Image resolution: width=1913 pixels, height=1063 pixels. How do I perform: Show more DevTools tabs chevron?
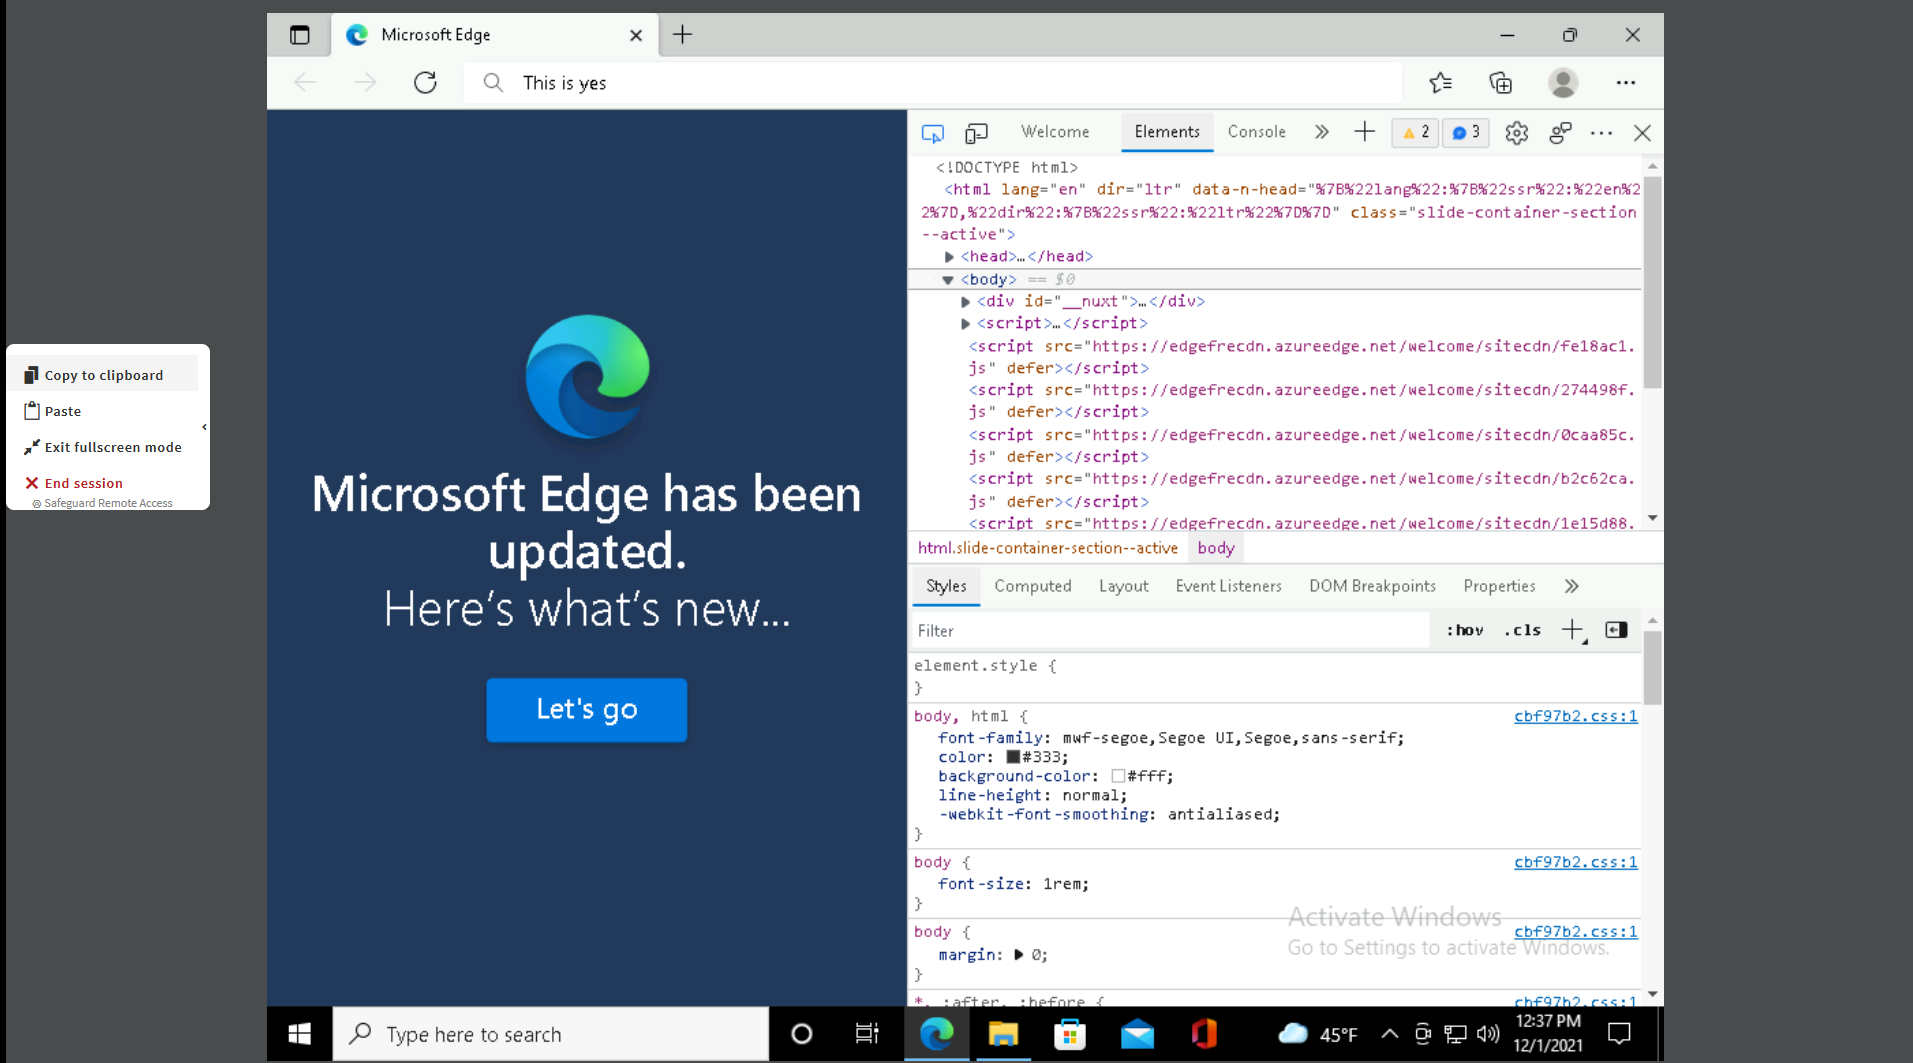(1321, 132)
